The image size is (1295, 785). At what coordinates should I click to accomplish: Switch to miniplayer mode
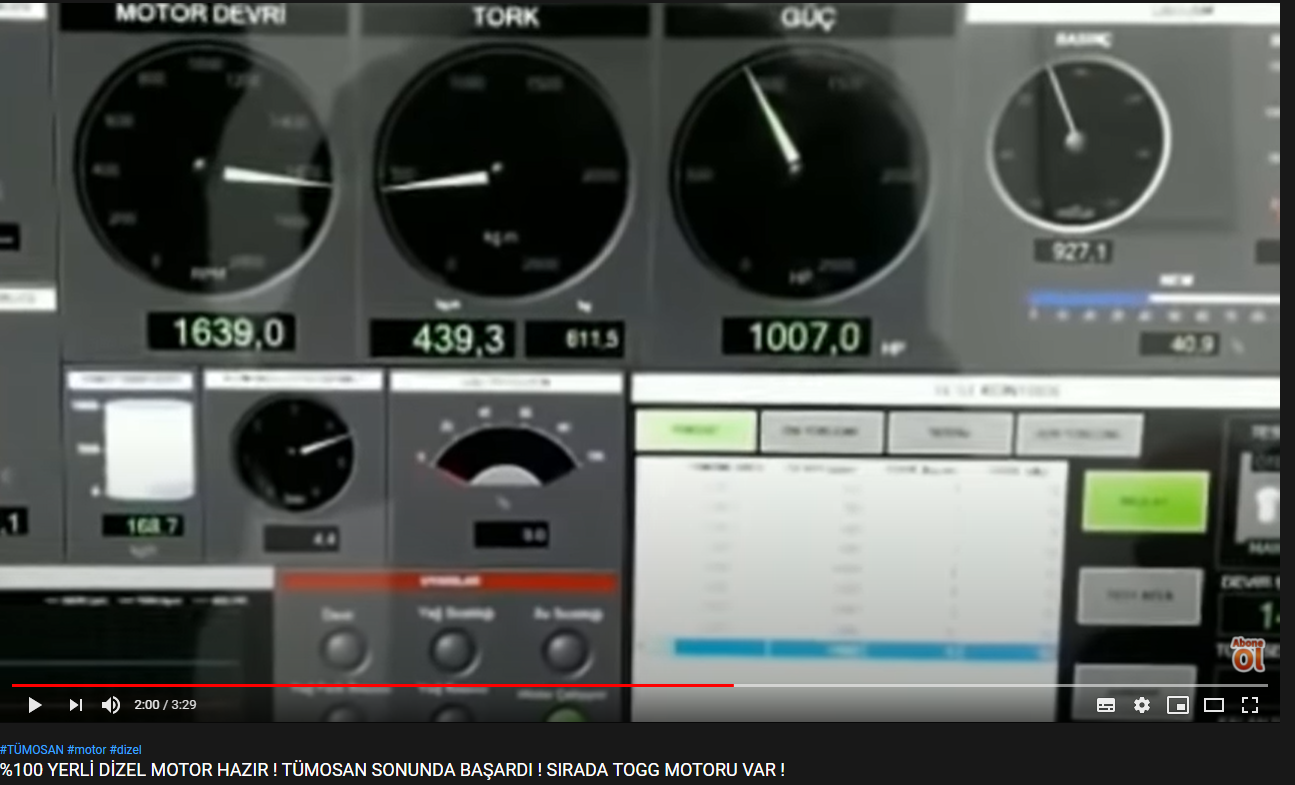(x=1178, y=705)
